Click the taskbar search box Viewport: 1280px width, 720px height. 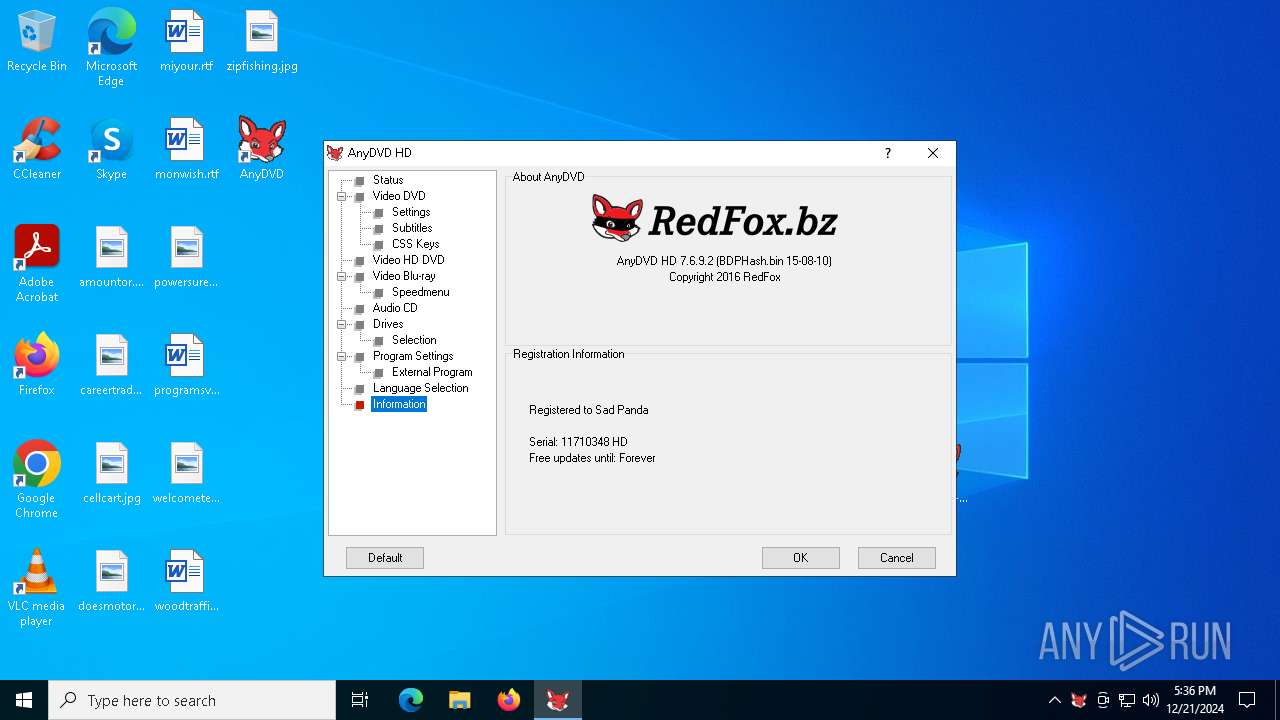[x=192, y=700]
